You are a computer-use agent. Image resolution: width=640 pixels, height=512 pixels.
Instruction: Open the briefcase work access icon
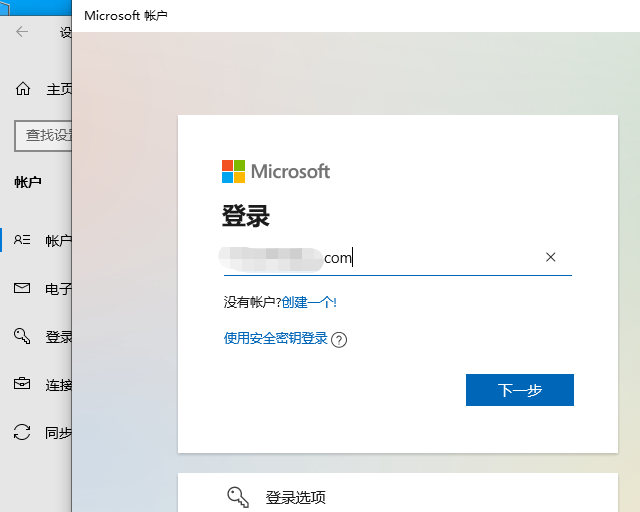(x=22, y=384)
